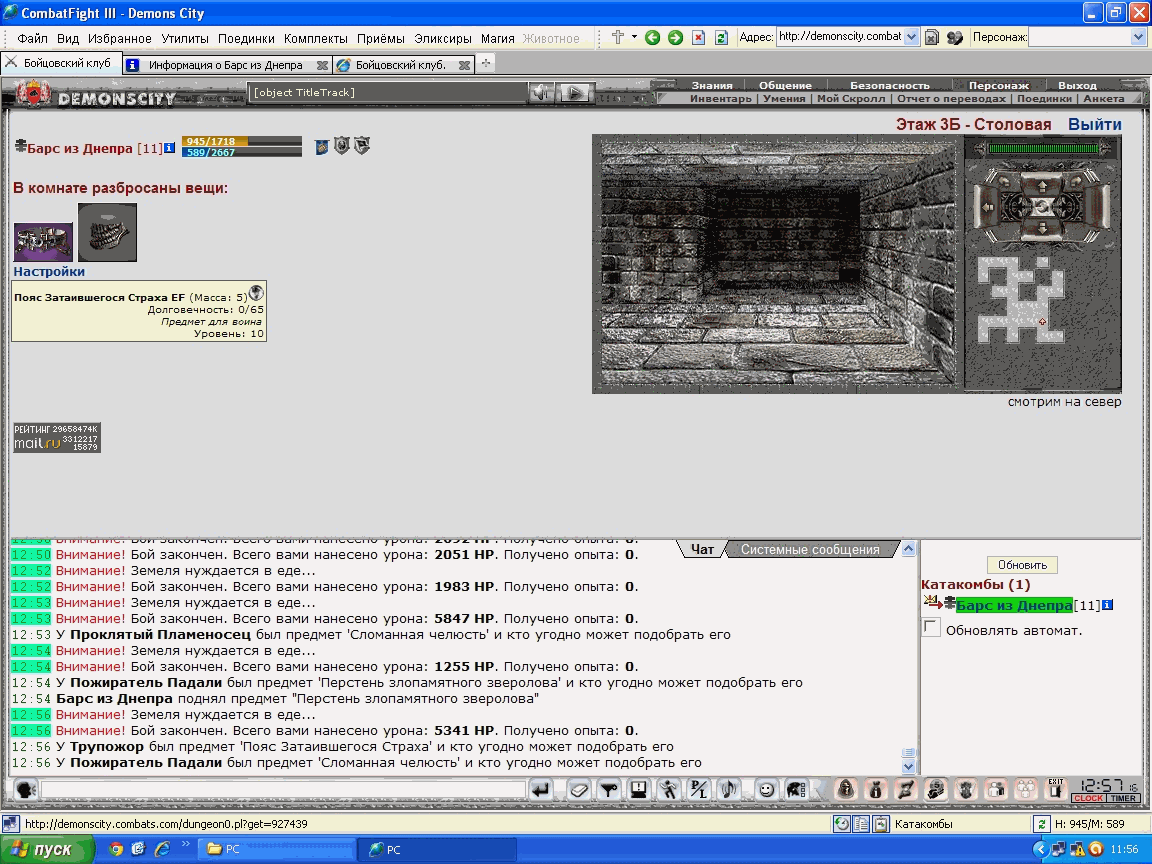Click the smiley emoticons icon
This screenshot has width=1152, height=864.
[x=766, y=790]
